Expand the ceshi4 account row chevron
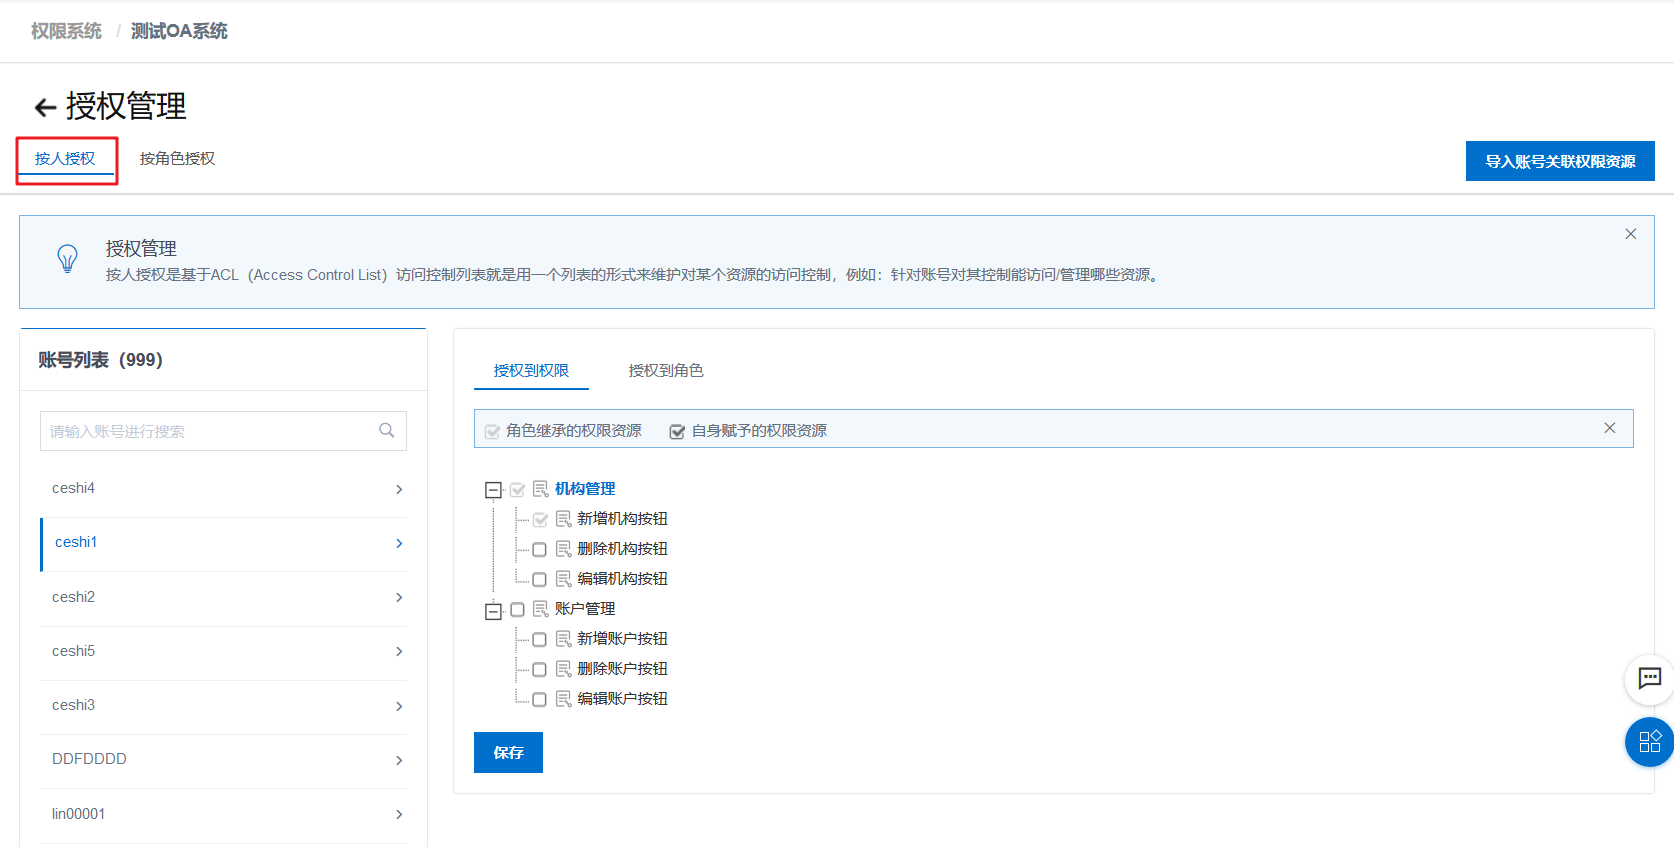This screenshot has width=1674, height=847. pyautogui.click(x=399, y=489)
